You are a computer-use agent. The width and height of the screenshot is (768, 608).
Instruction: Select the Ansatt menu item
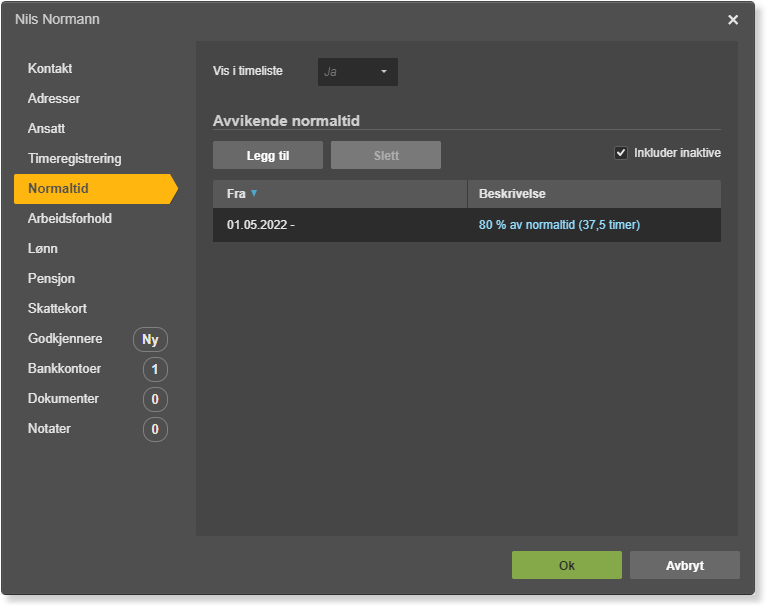tap(47, 128)
